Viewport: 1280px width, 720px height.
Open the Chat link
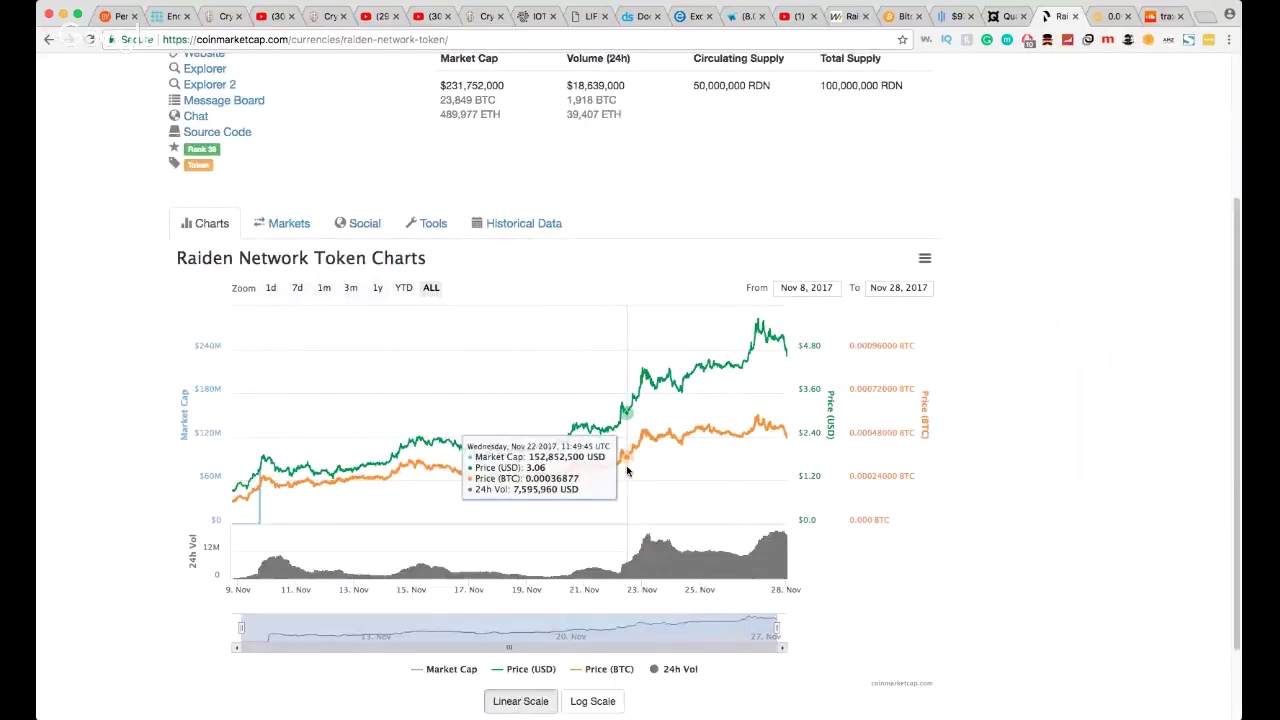pos(195,116)
